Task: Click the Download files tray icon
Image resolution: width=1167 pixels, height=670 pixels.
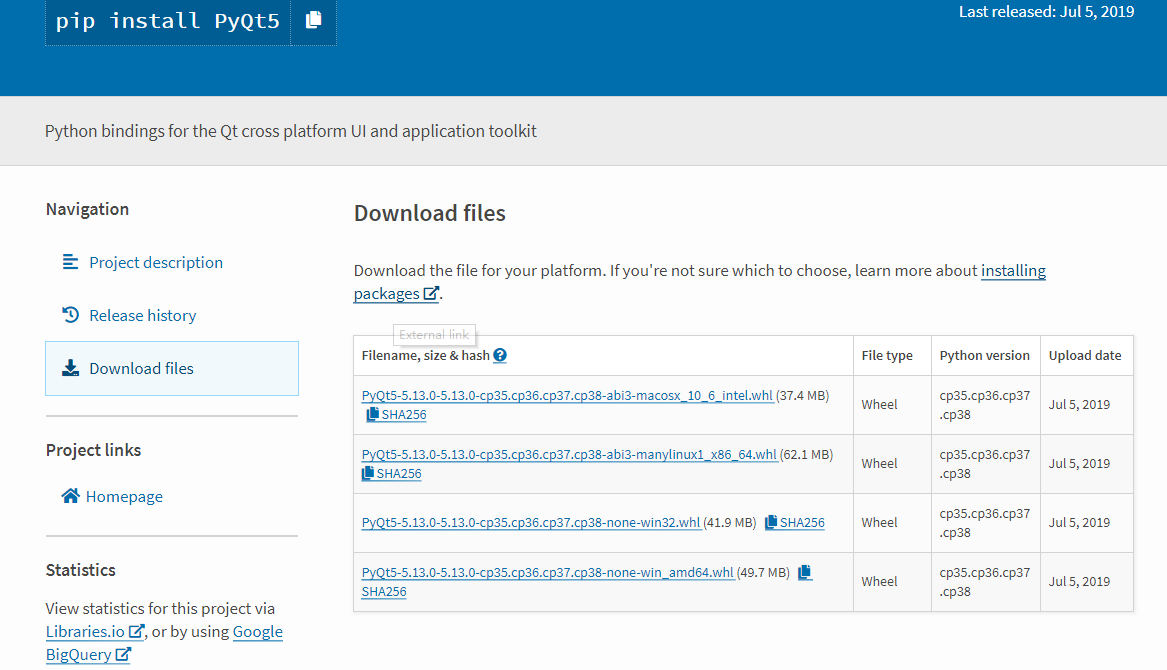Action: [70, 368]
